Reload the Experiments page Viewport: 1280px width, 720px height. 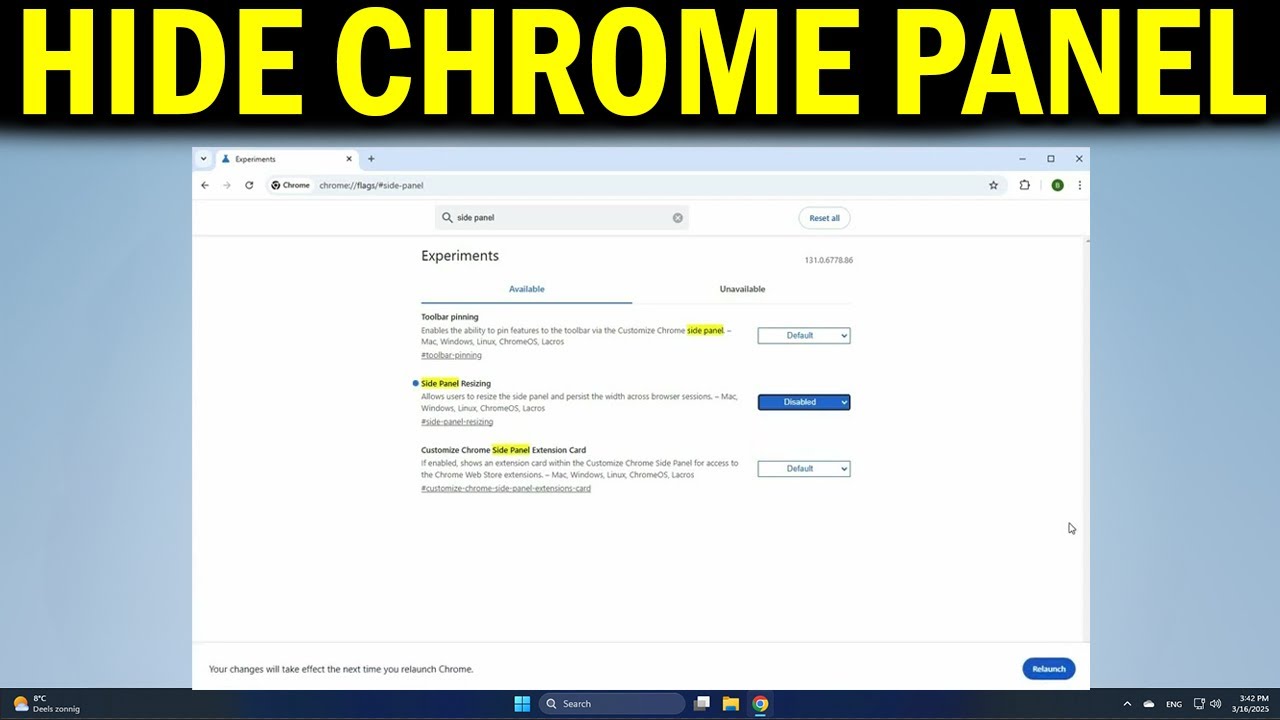pyautogui.click(x=249, y=185)
